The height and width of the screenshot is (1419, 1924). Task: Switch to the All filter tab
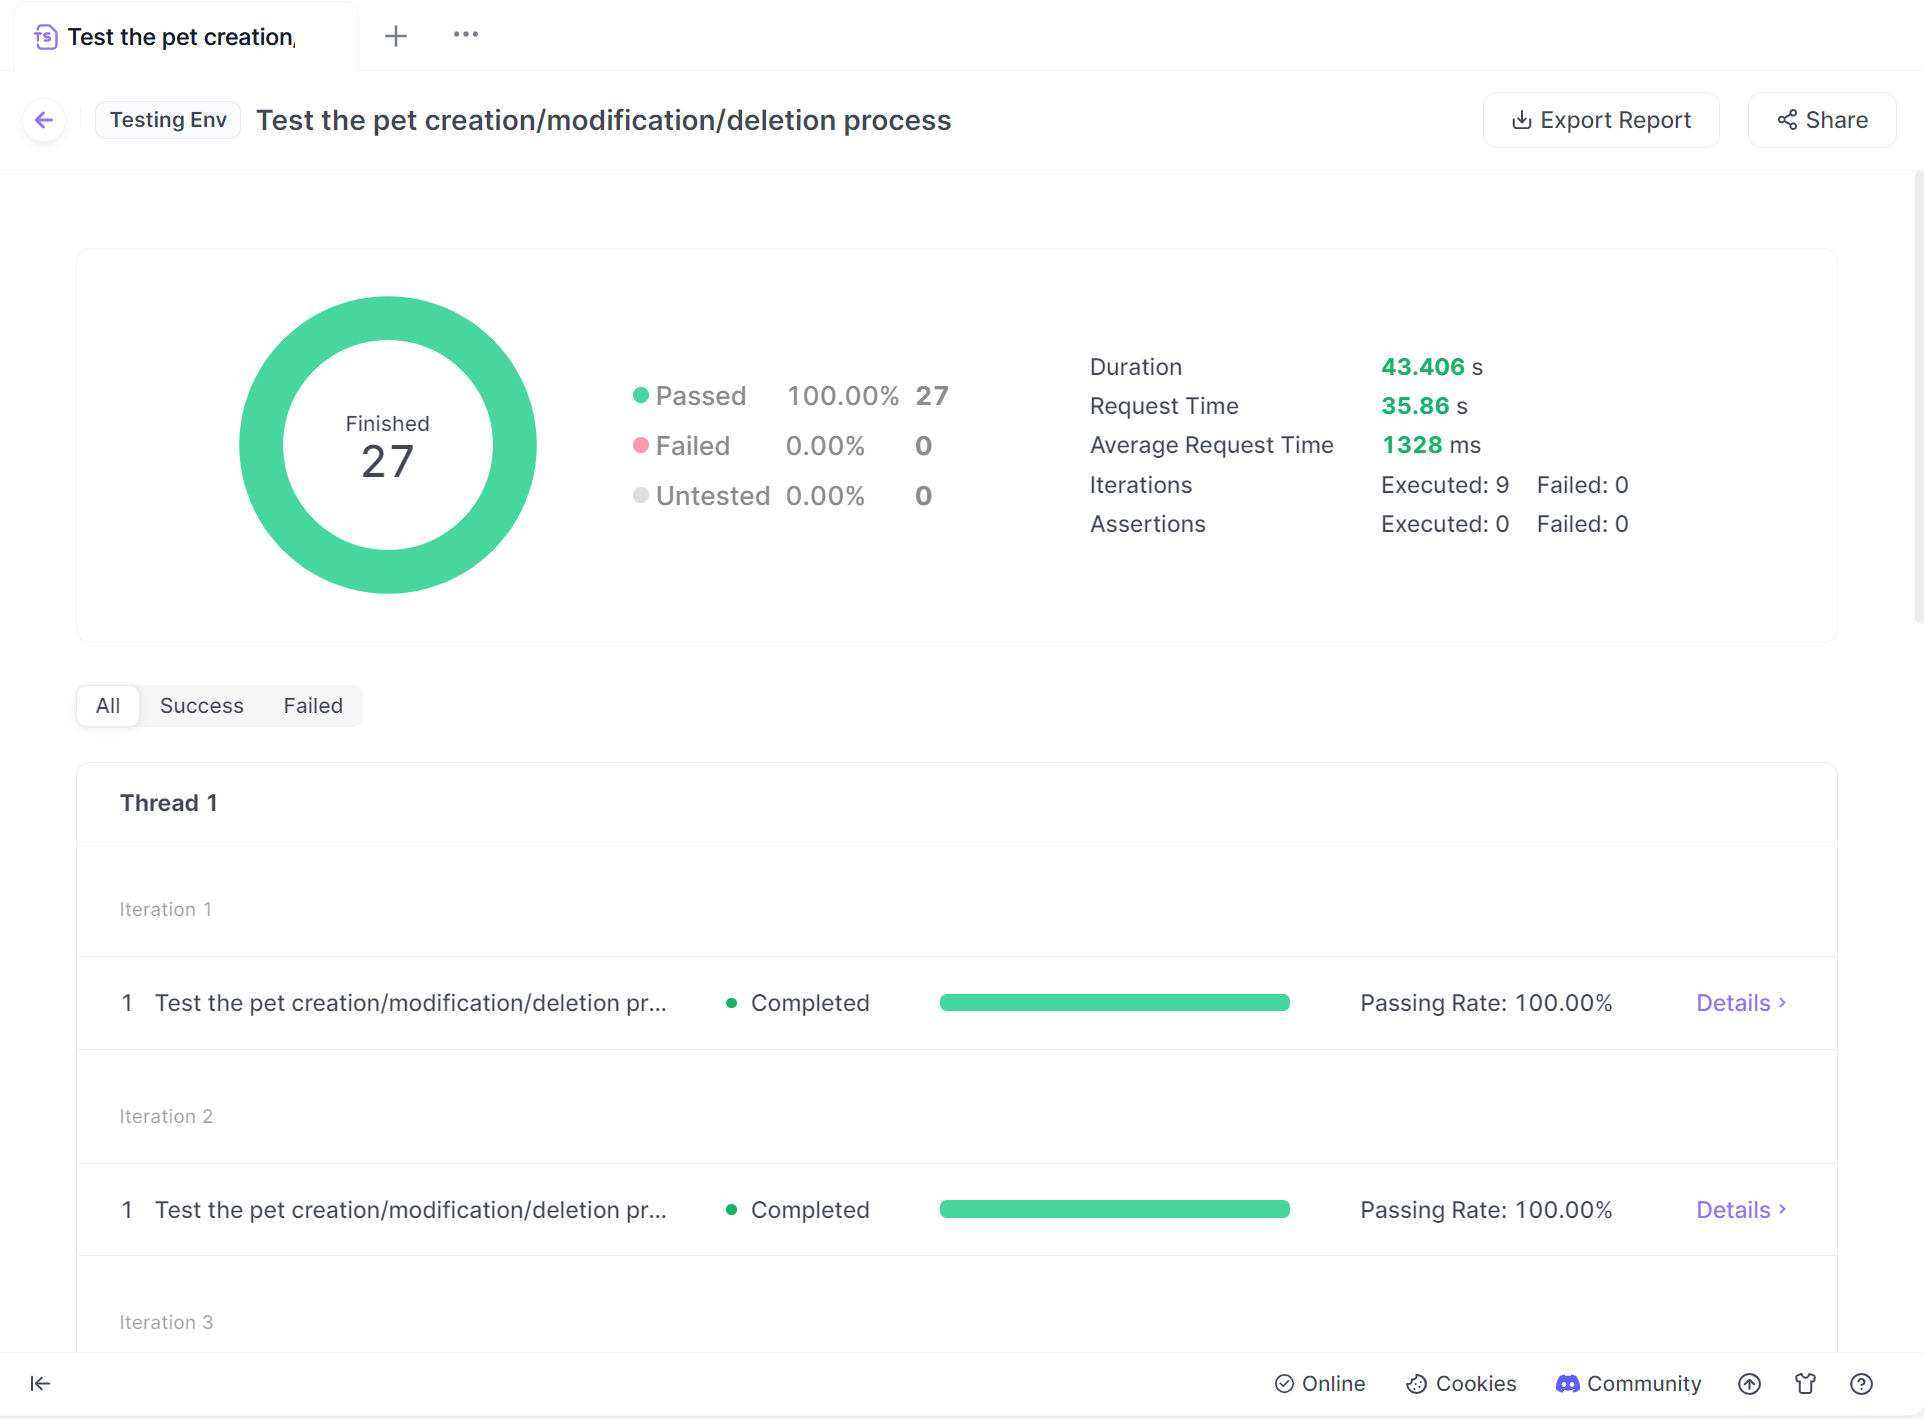click(x=108, y=706)
